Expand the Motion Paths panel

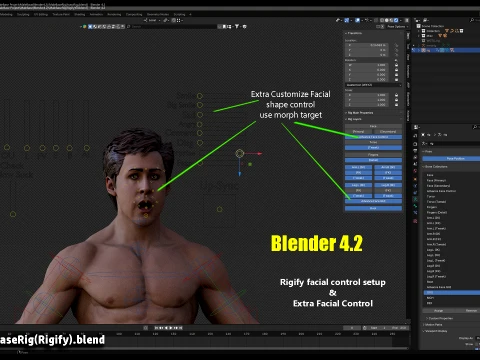coord(433,324)
